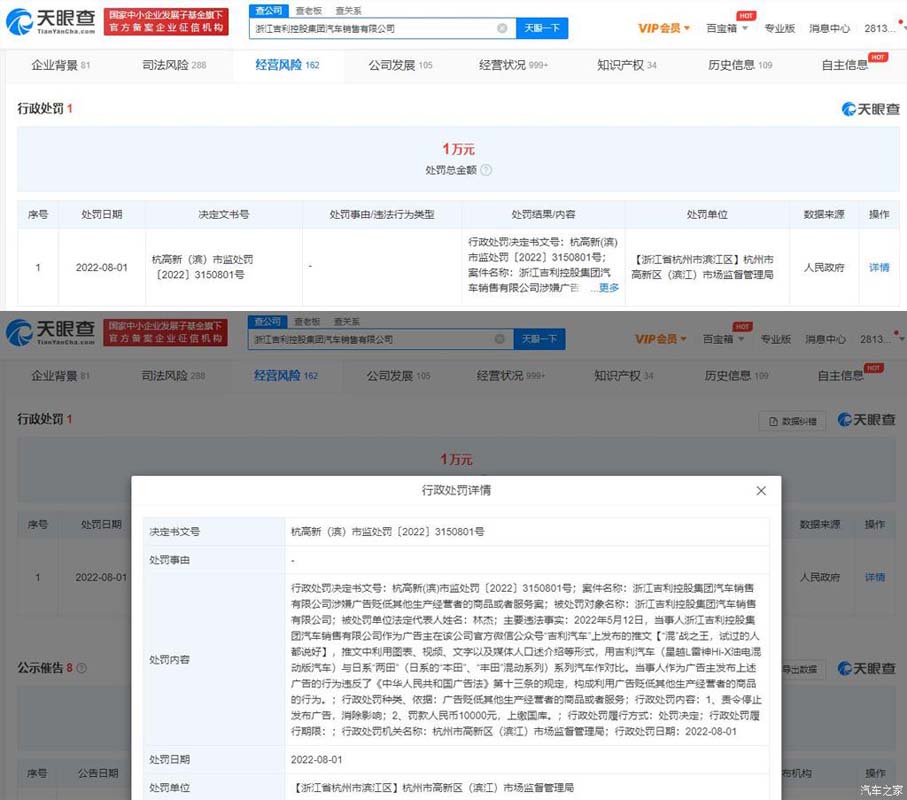
Task: Close the 行政处罚详情 dialog
Action: 761,491
